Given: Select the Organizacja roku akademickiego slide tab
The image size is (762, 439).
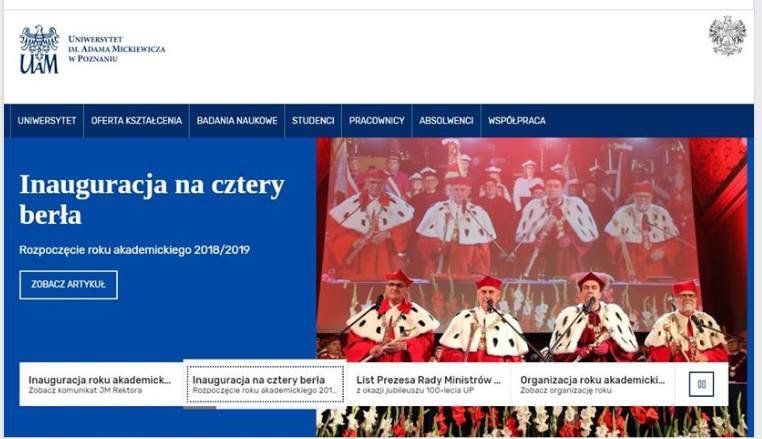Looking at the screenshot, I should pyautogui.click(x=593, y=384).
